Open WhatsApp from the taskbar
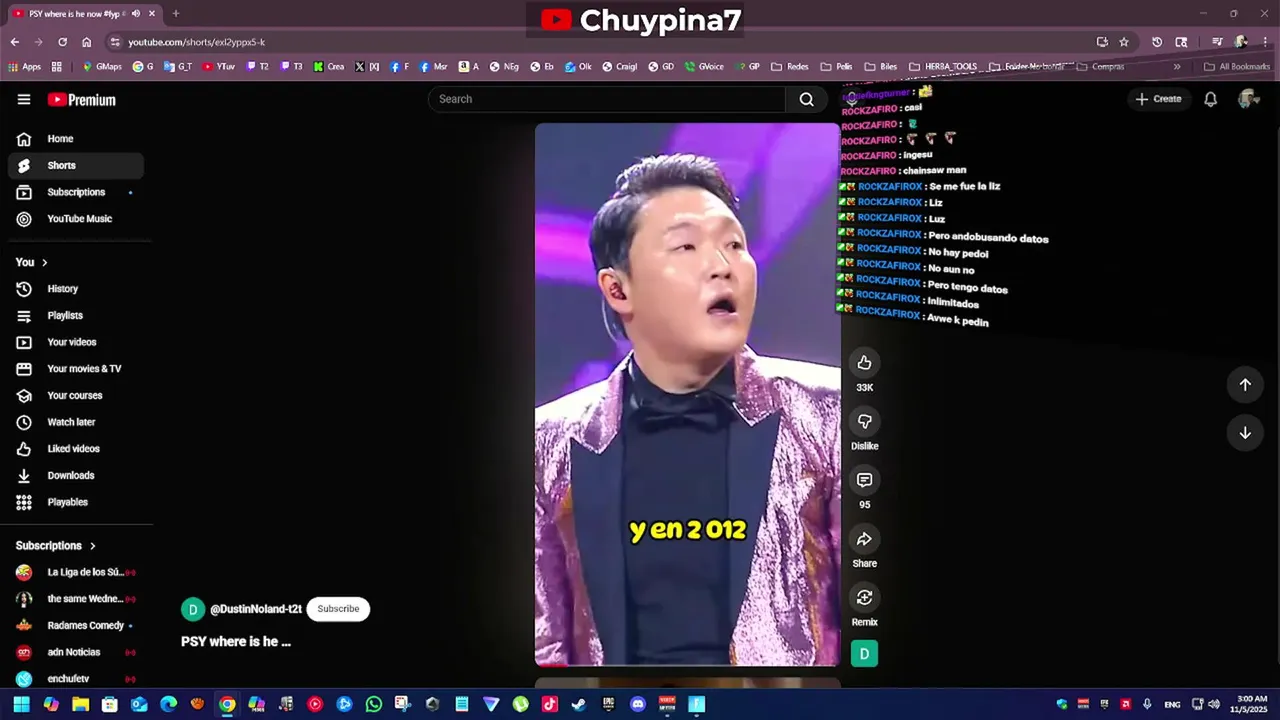The image size is (1280, 720). pyautogui.click(x=373, y=704)
